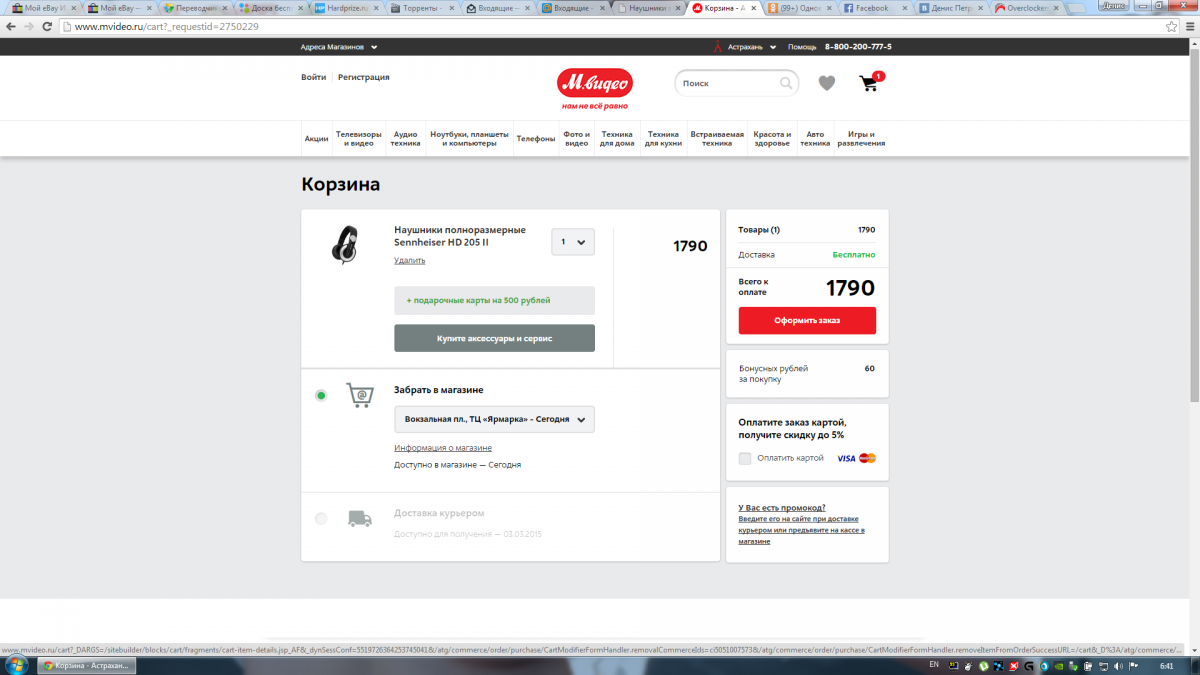Expand the 'Адреса Магазинов' dropdown

pyautogui.click(x=339, y=47)
